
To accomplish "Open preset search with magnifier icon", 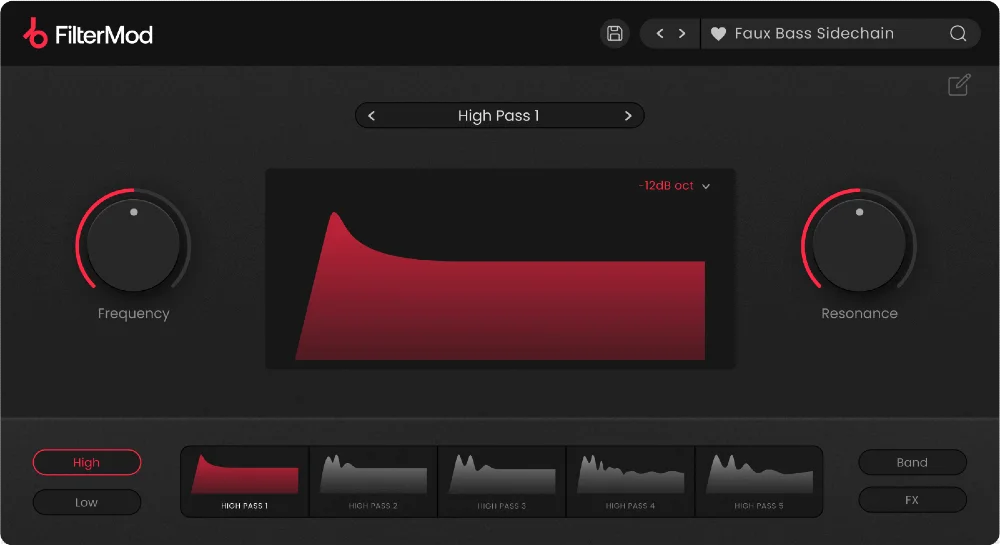I will coord(958,34).
